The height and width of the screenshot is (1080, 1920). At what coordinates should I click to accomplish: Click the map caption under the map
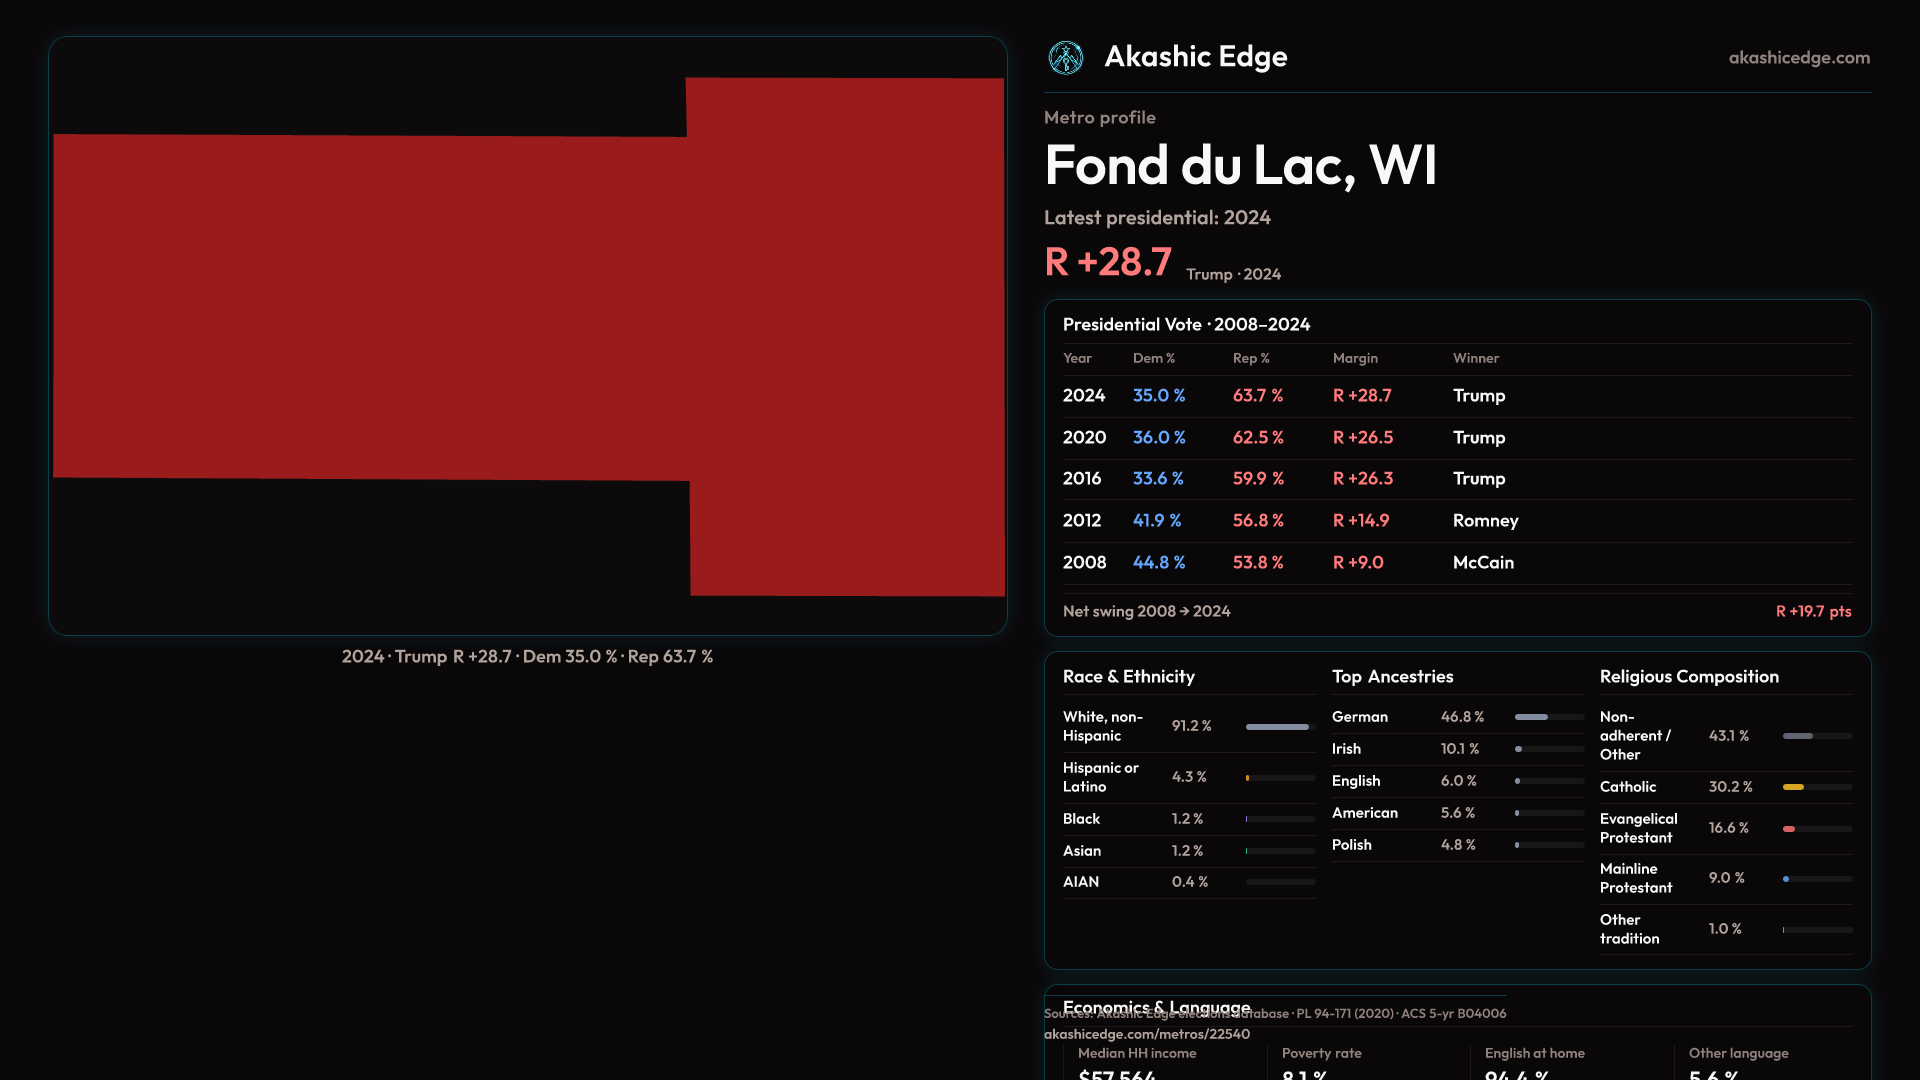click(x=527, y=657)
